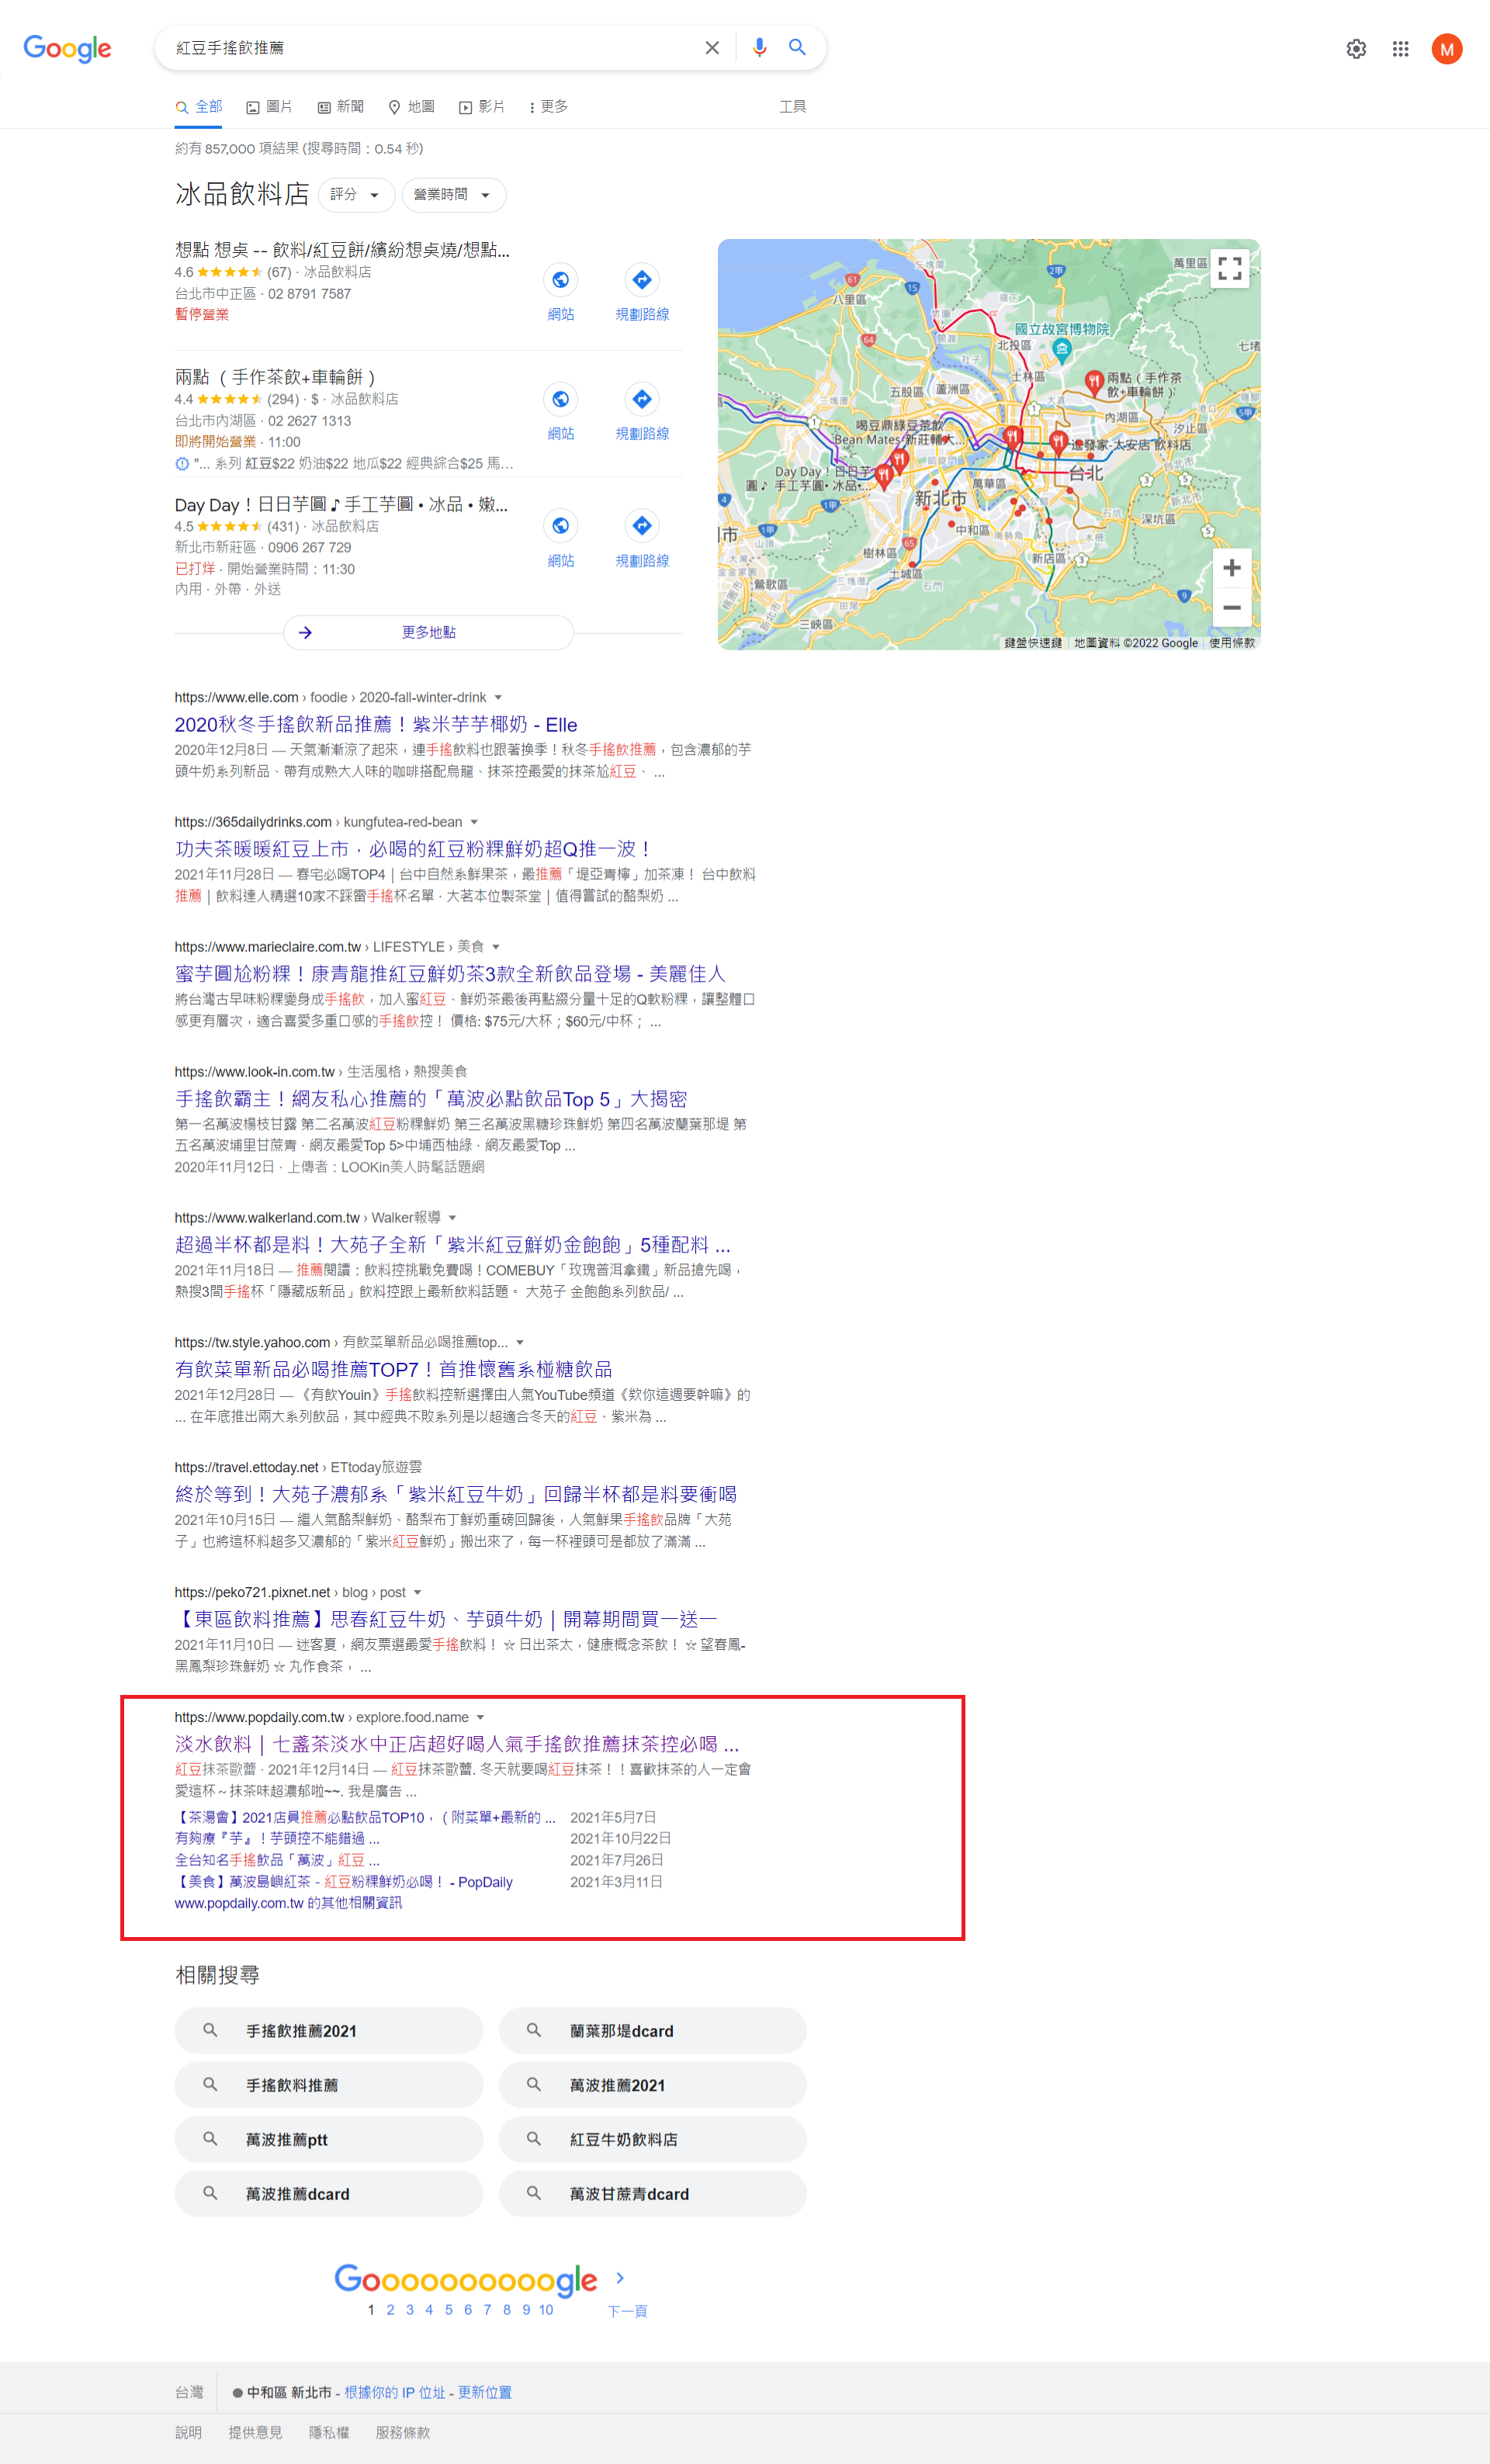Open Google settings gear
The width and height of the screenshot is (1490, 2464).
pyautogui.click(x=1356, y=49)
